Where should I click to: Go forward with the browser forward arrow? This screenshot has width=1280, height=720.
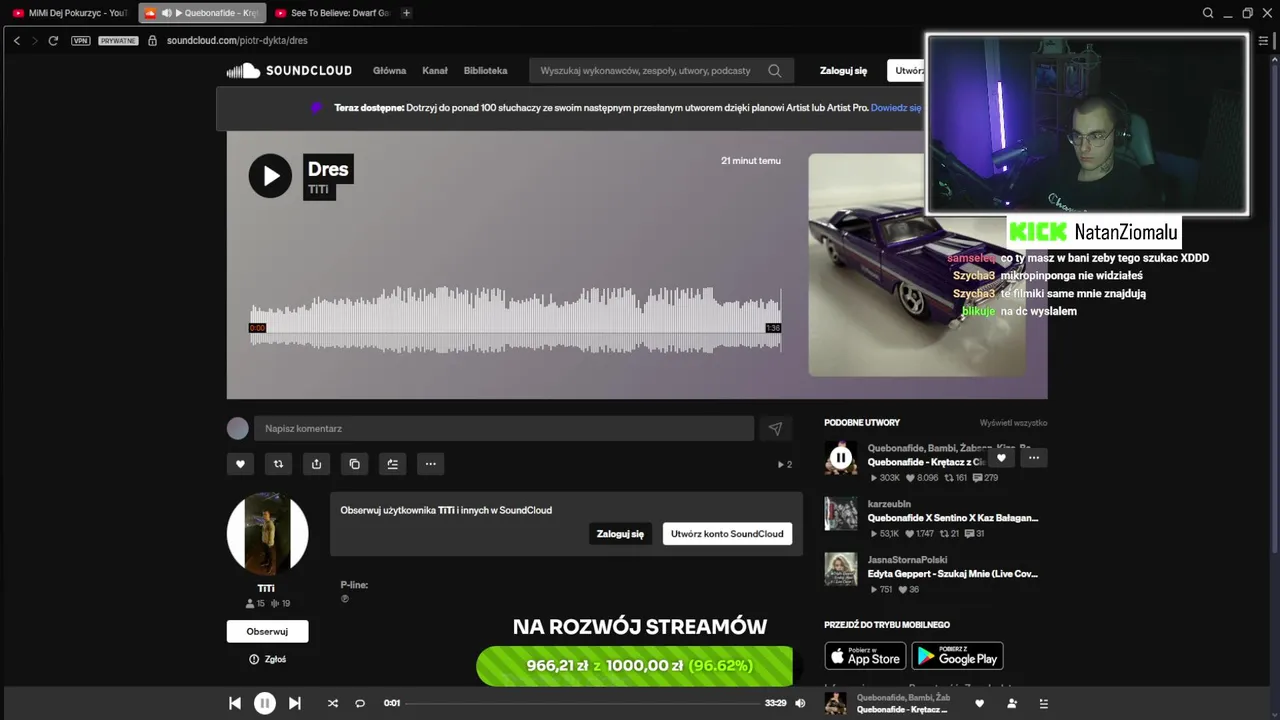point(34,41)
